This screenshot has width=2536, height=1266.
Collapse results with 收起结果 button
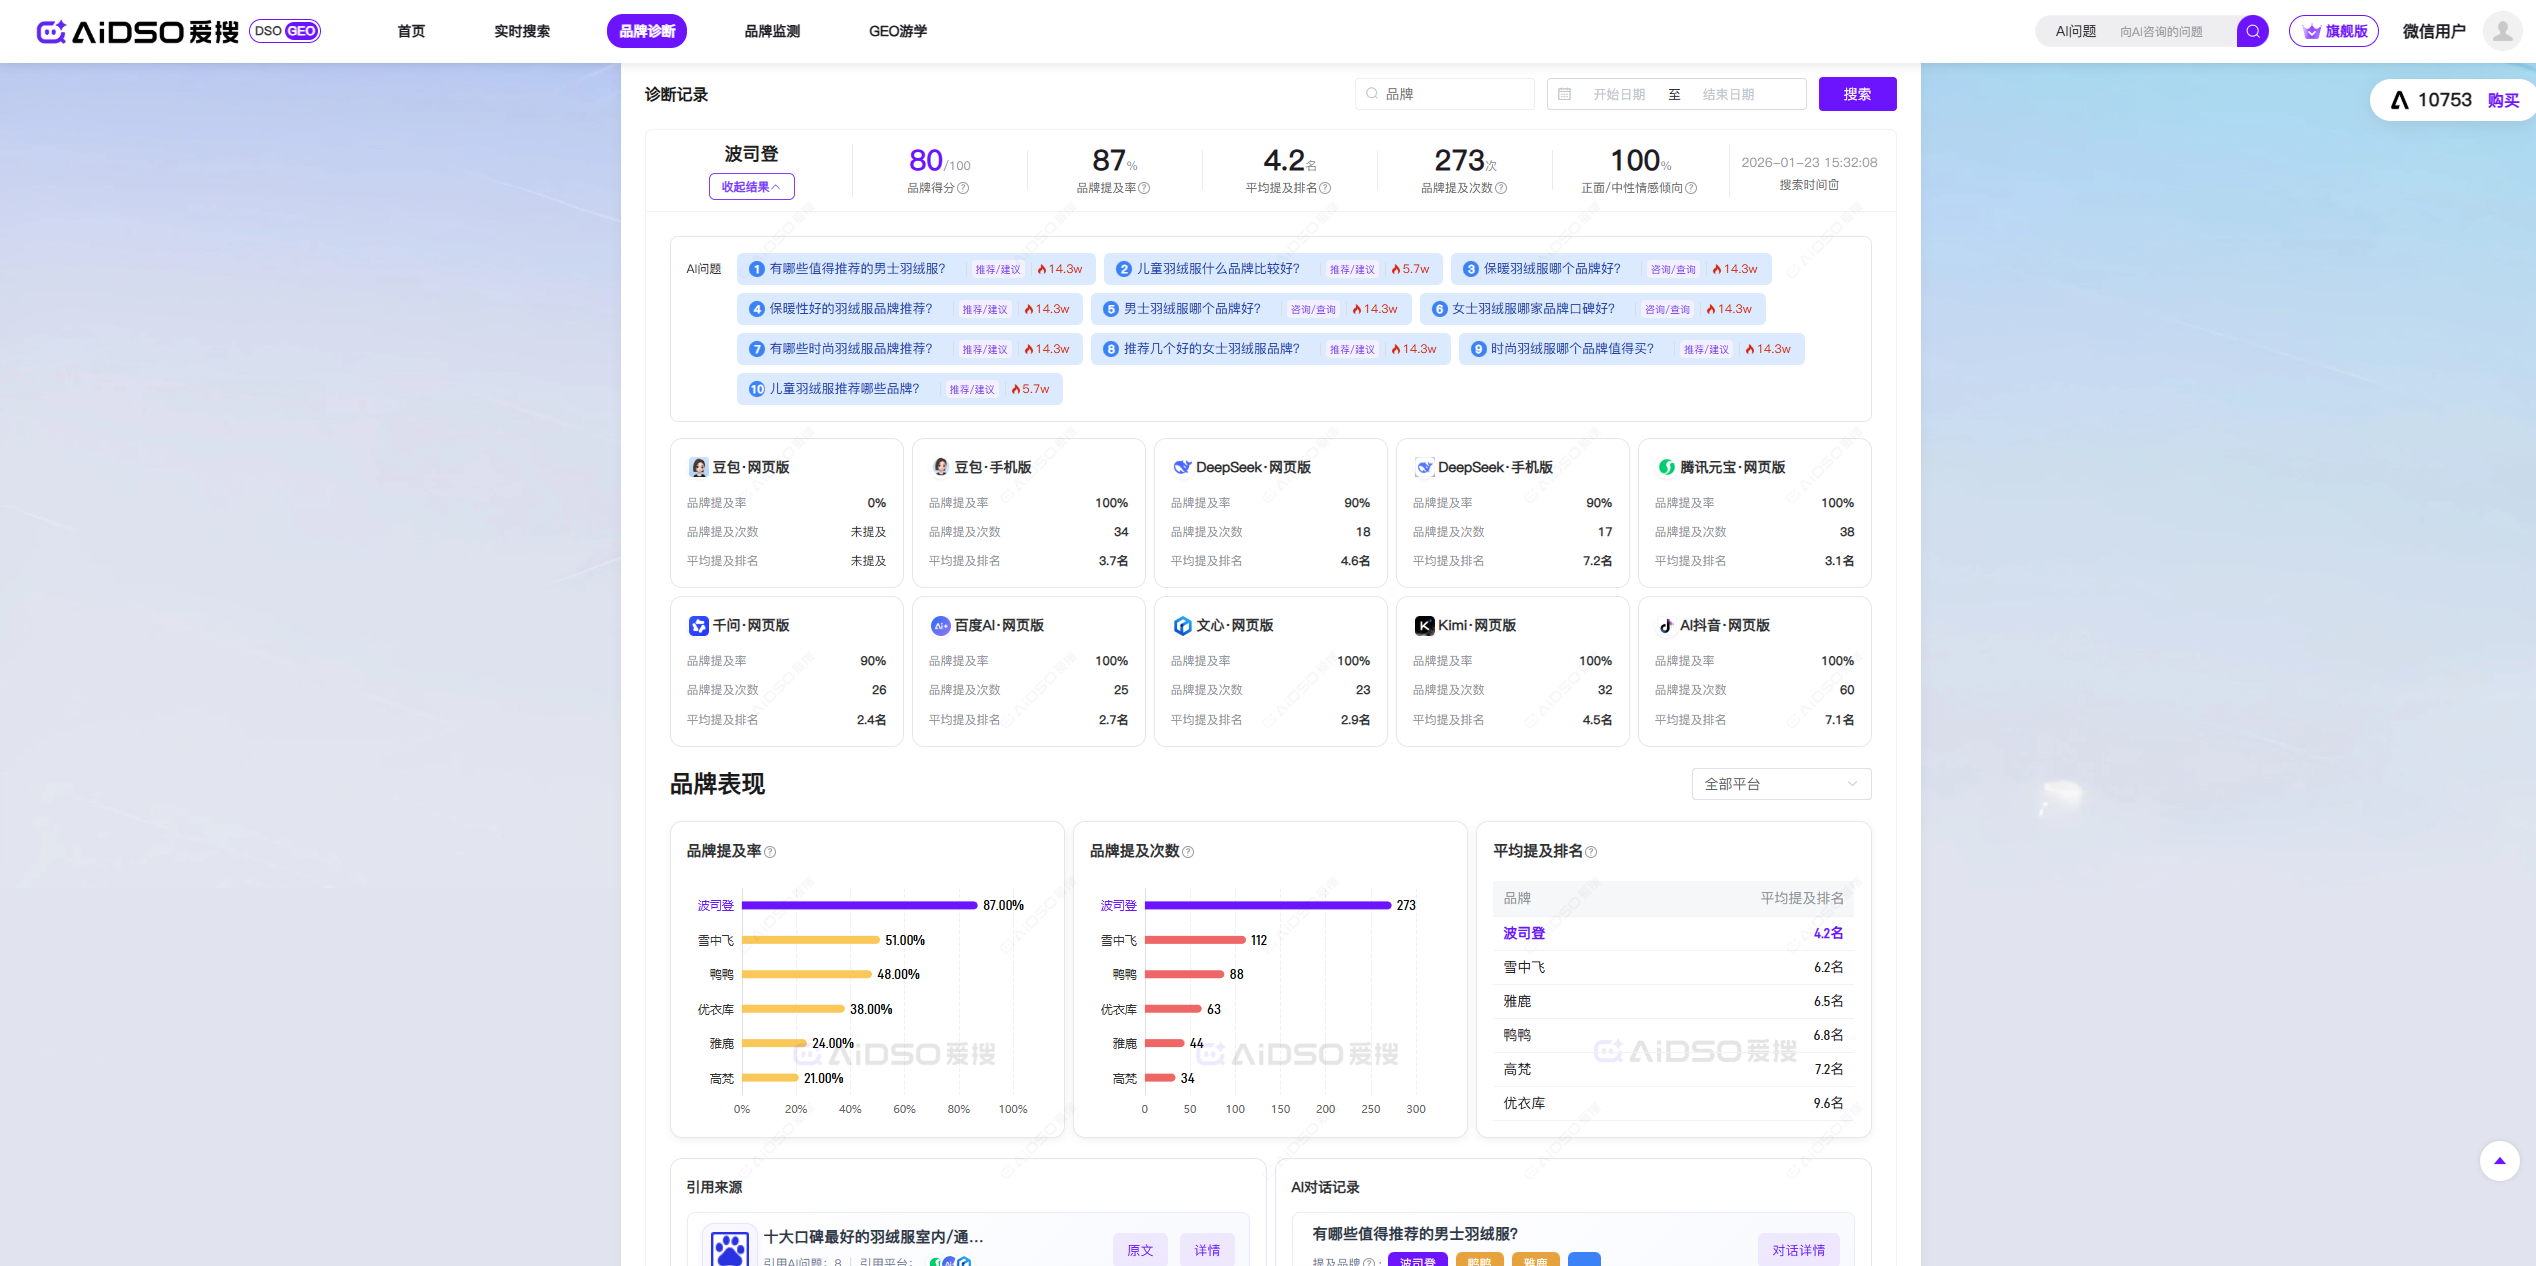click(751, 187)
